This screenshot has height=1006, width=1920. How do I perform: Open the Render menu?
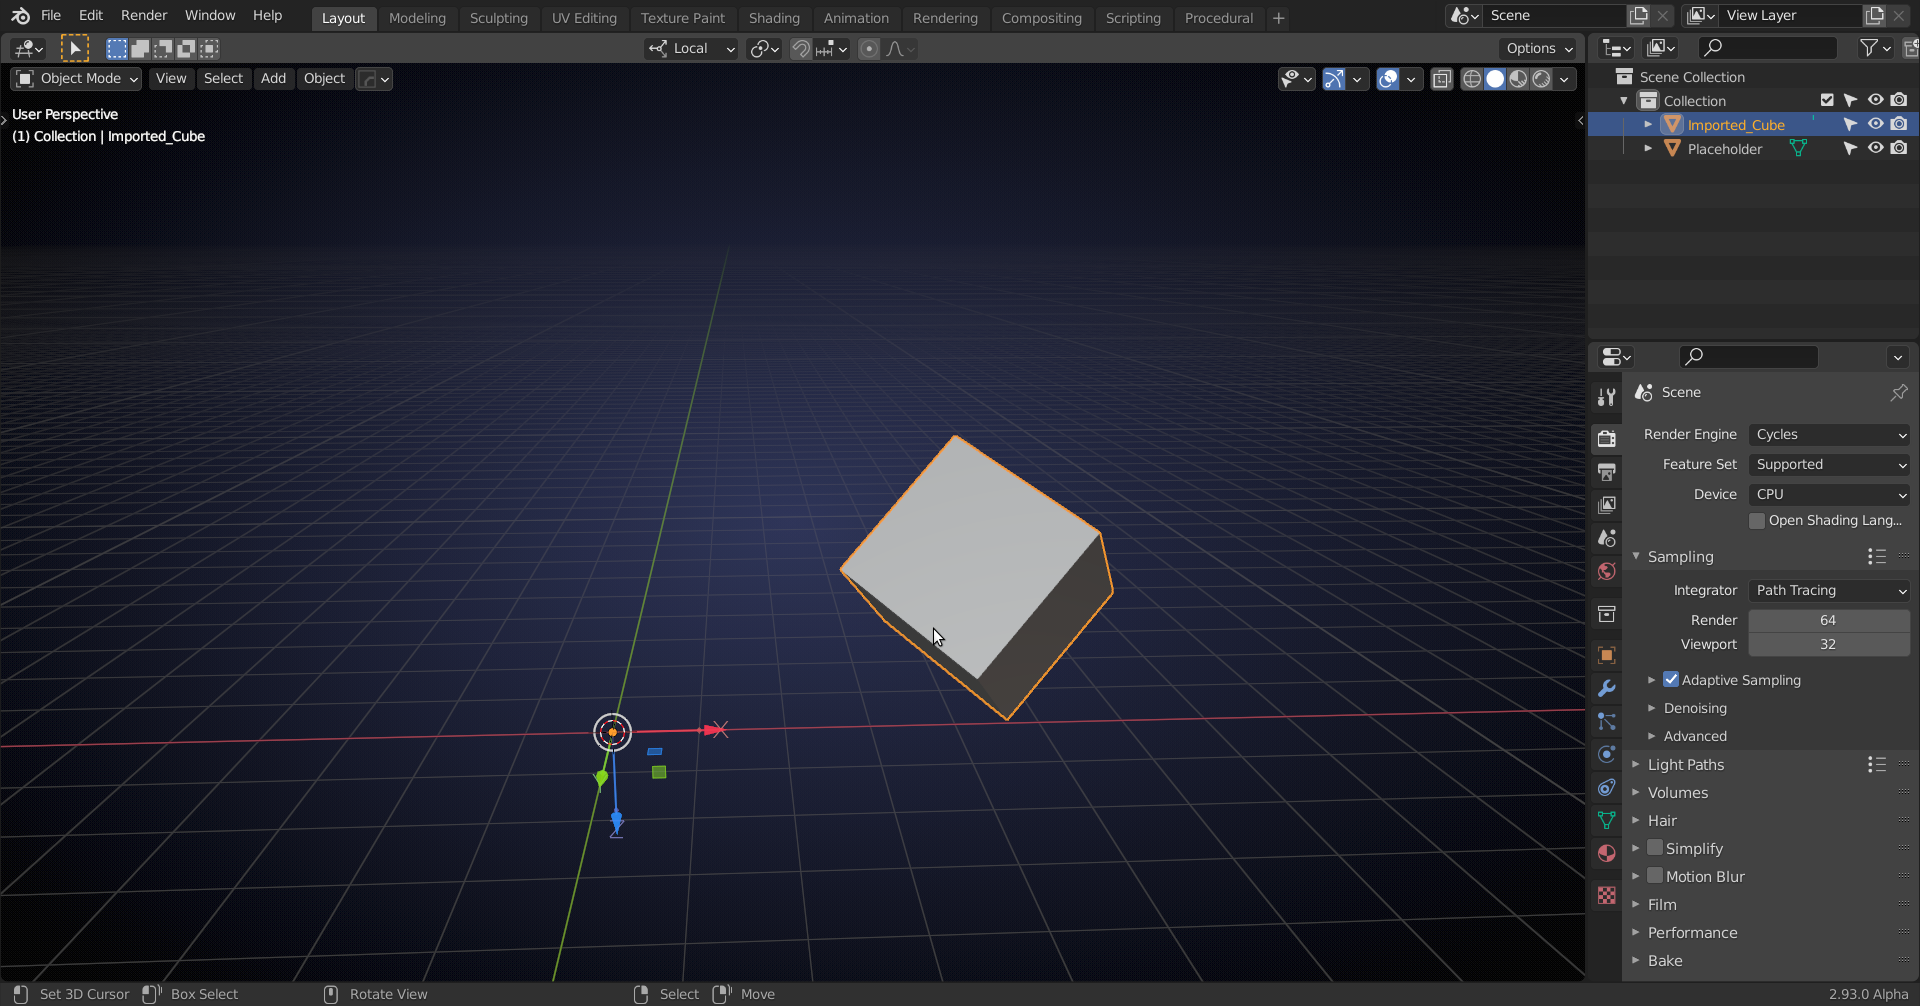pyautogui.click(x=144, y=15)
